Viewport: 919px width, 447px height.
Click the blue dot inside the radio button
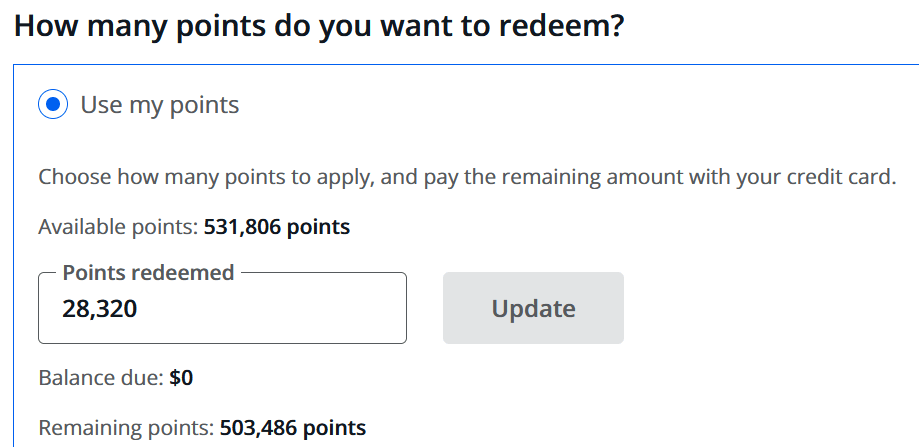point(53,105)
